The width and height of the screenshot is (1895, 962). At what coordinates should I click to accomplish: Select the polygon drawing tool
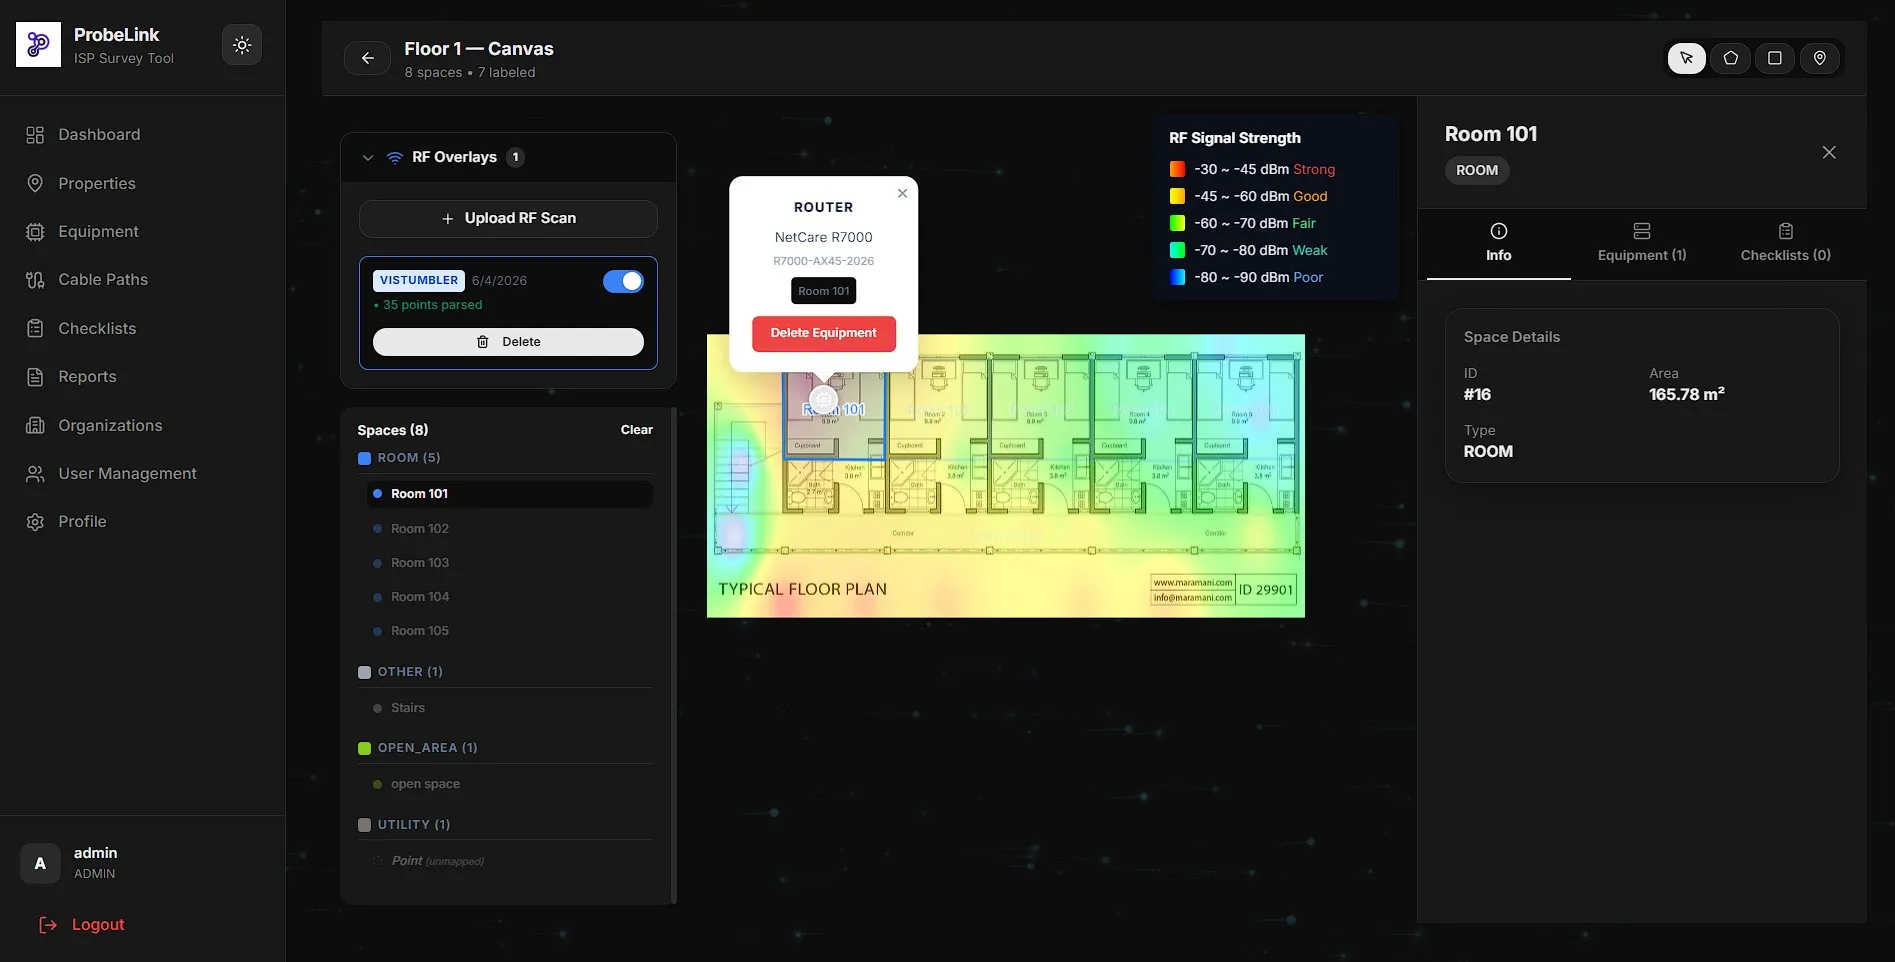pyautogui.click(x=1730, y=58)
